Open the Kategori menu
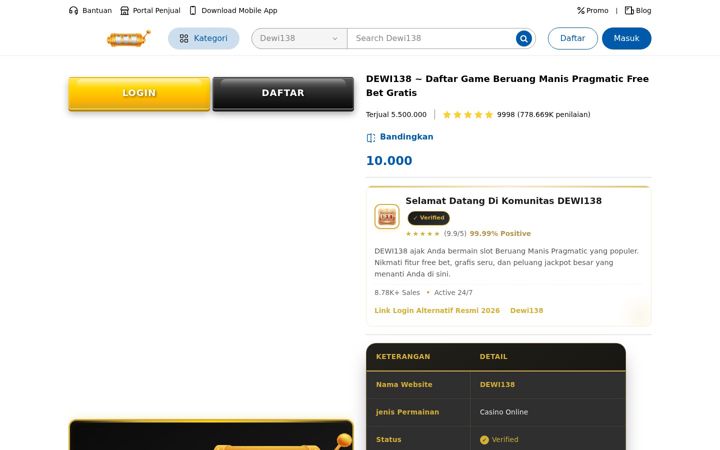This screenshot has width=720, height=450. coord(203,39)
